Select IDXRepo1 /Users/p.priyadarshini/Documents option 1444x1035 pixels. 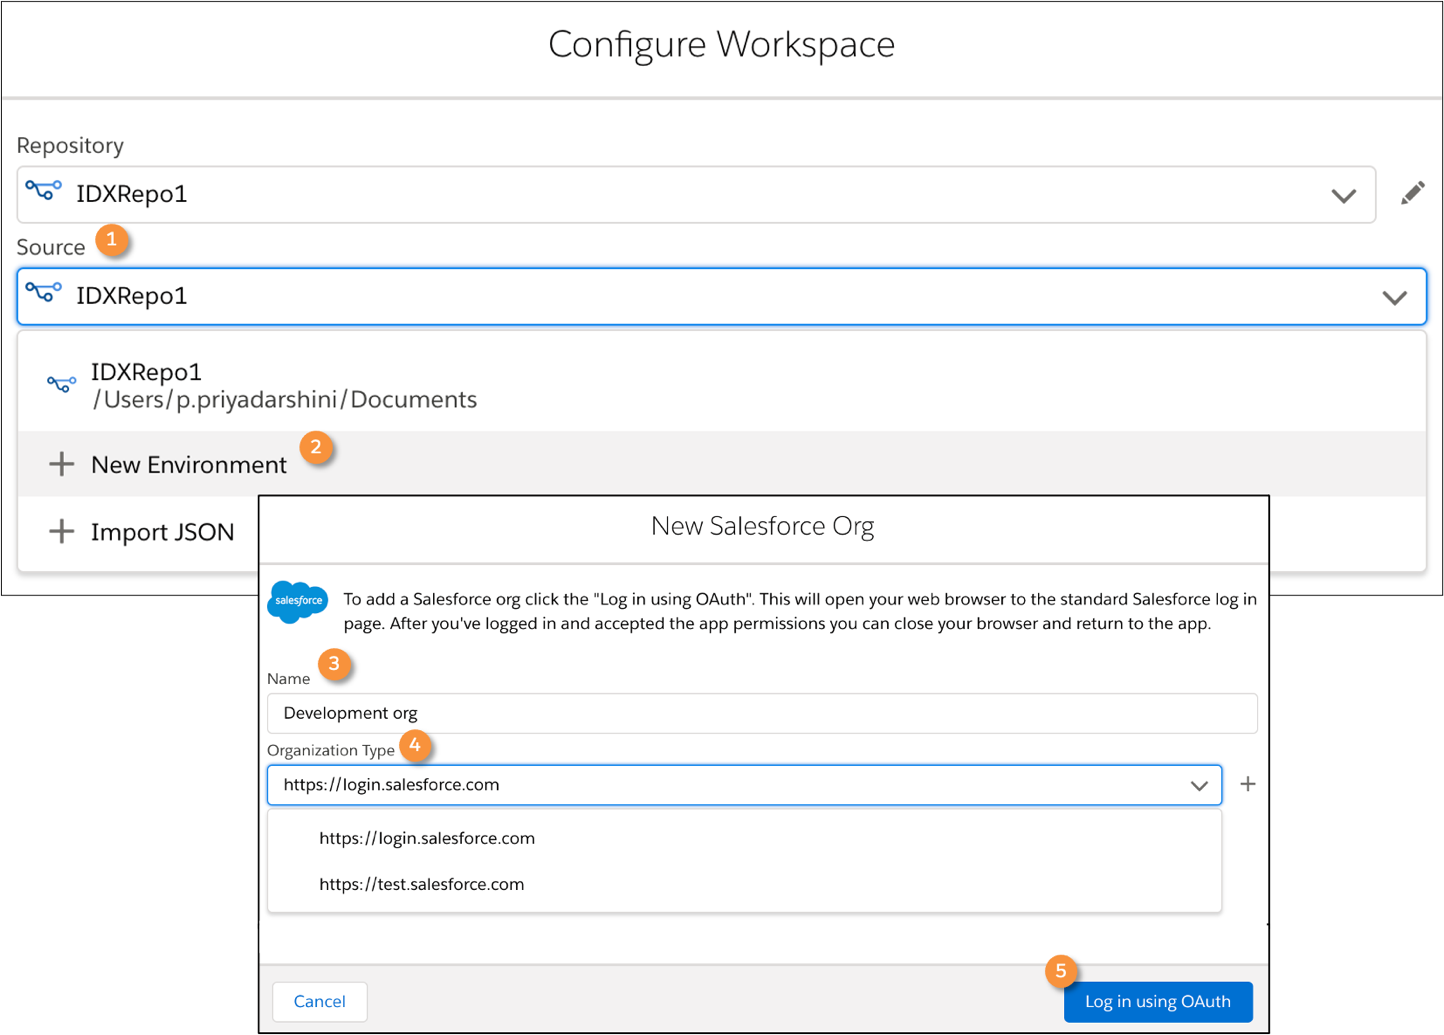[721, 385]
